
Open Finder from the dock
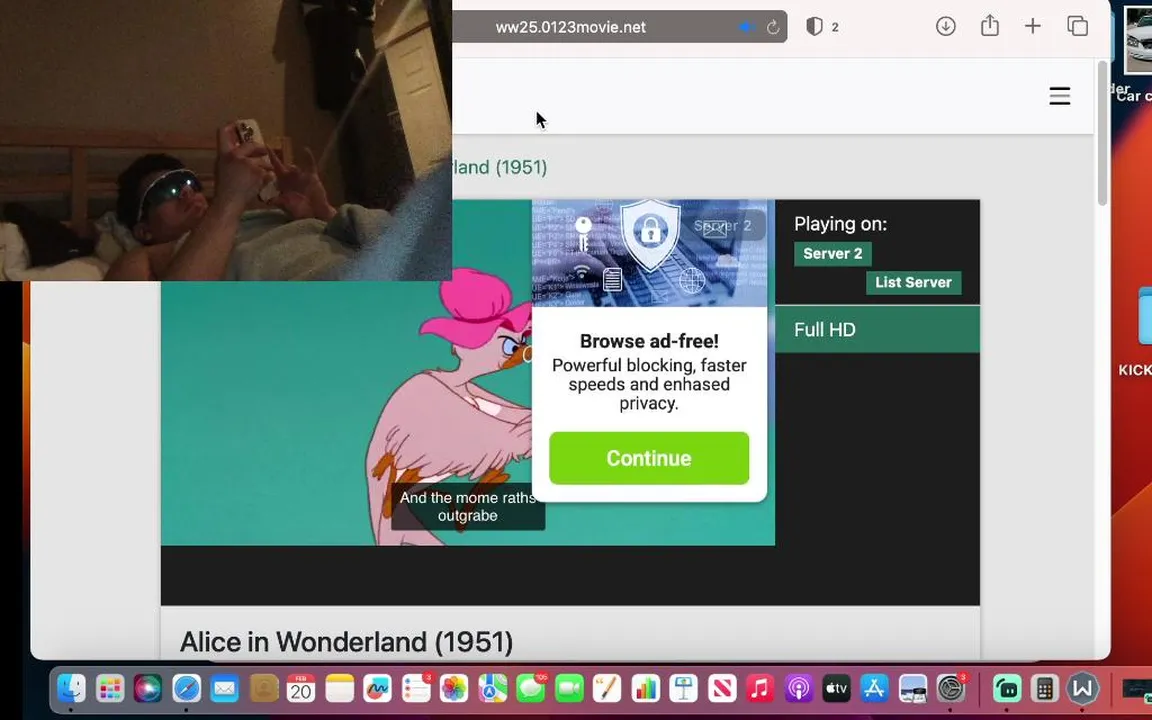pyautogui.click(x=71, y=689)
